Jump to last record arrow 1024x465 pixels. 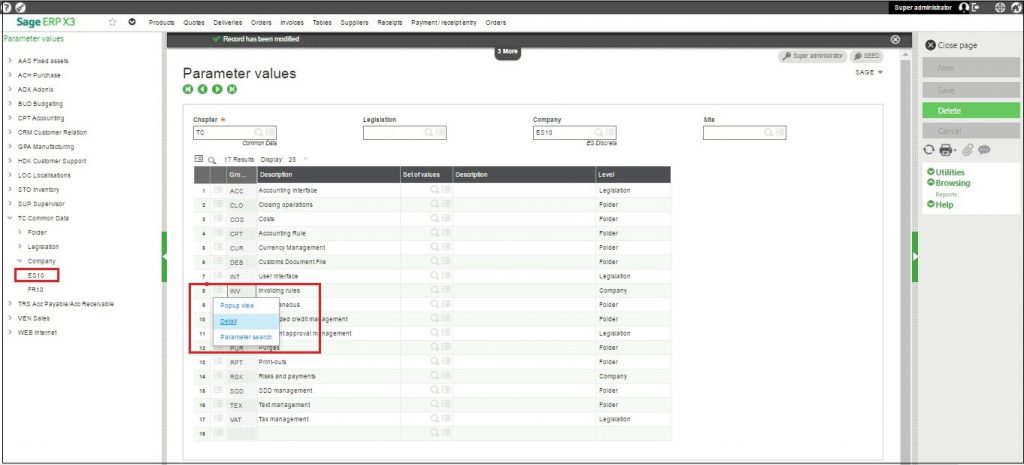tap(231, 89)
